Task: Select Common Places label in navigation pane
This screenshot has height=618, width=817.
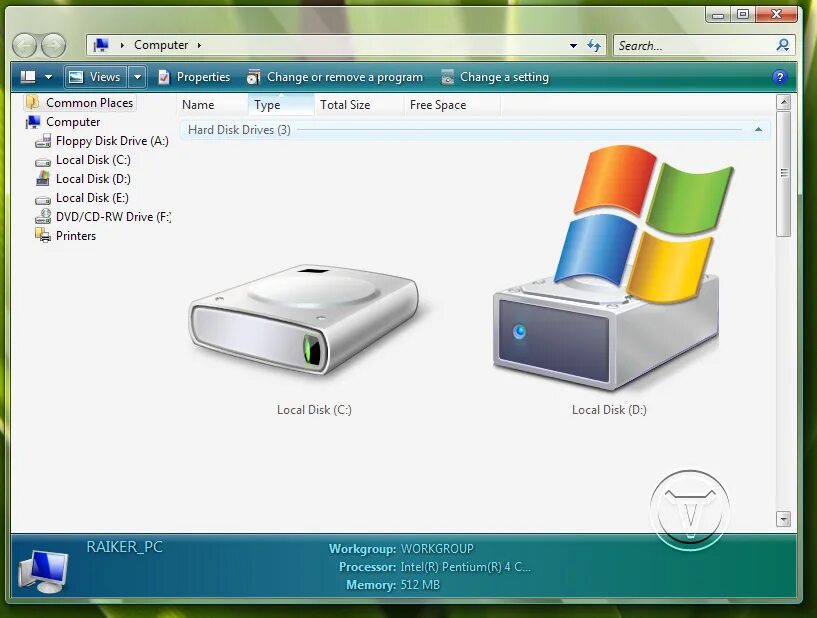Action: pyautogui.click(x=90, y=103)
